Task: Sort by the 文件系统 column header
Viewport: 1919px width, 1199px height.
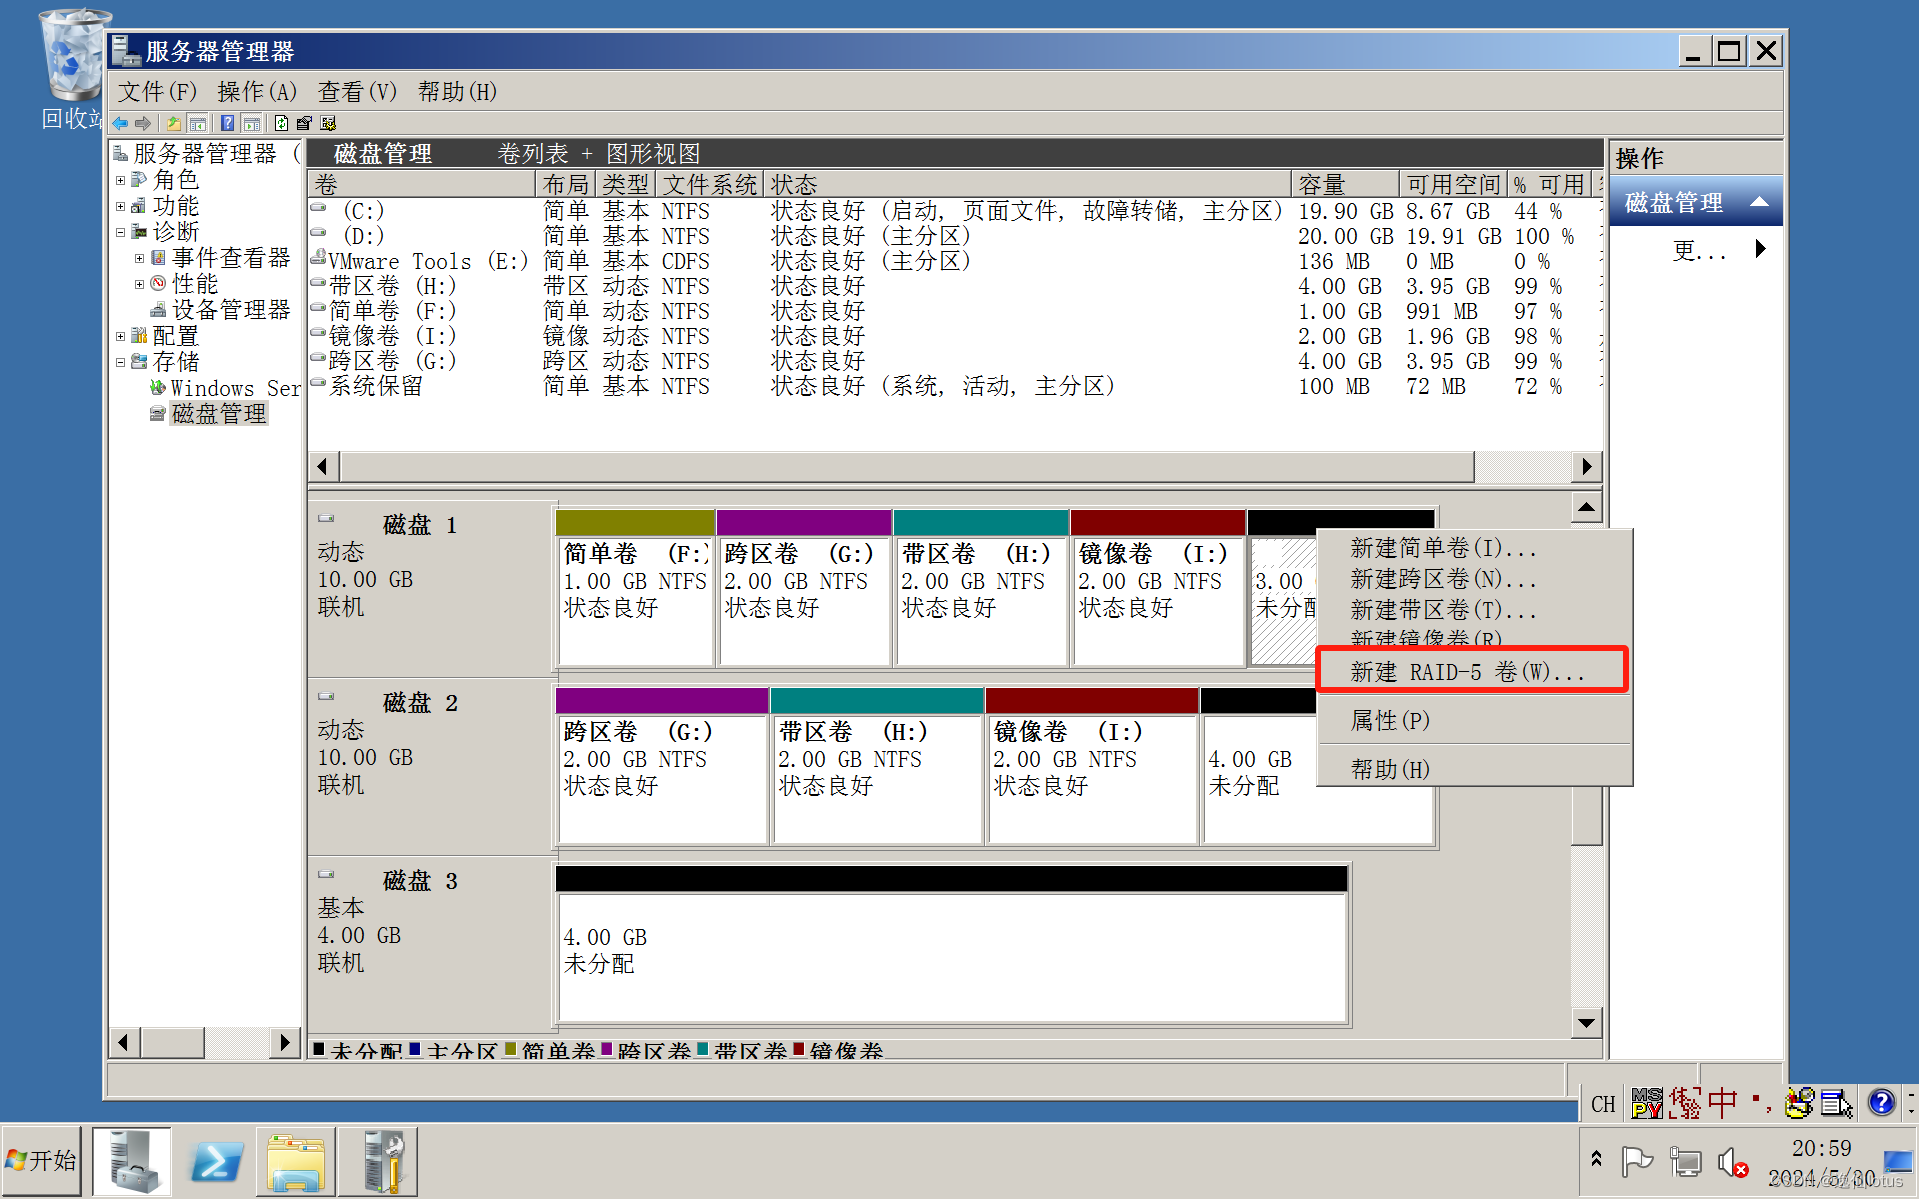Action: coord(709,185)
